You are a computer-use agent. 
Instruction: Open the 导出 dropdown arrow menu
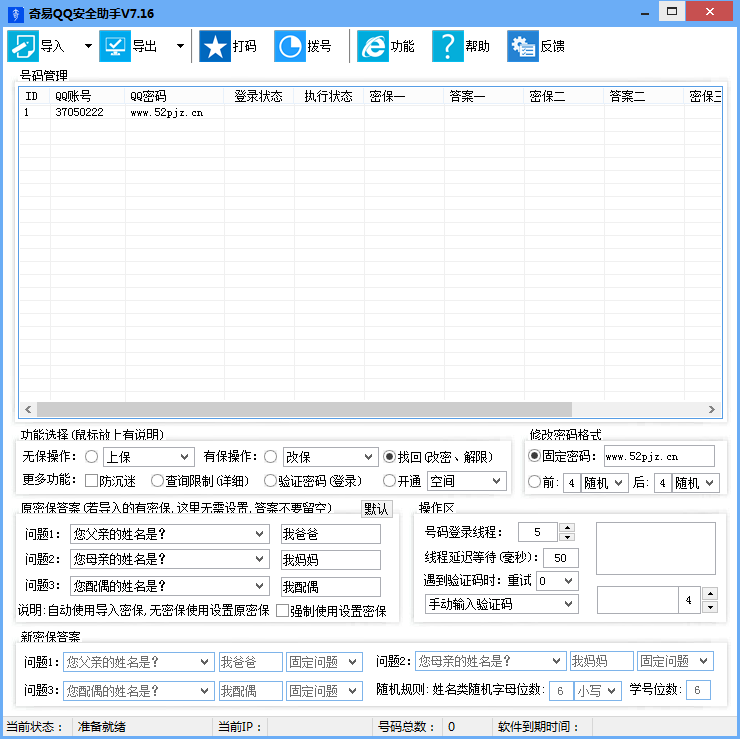click(x=180, y=46)
